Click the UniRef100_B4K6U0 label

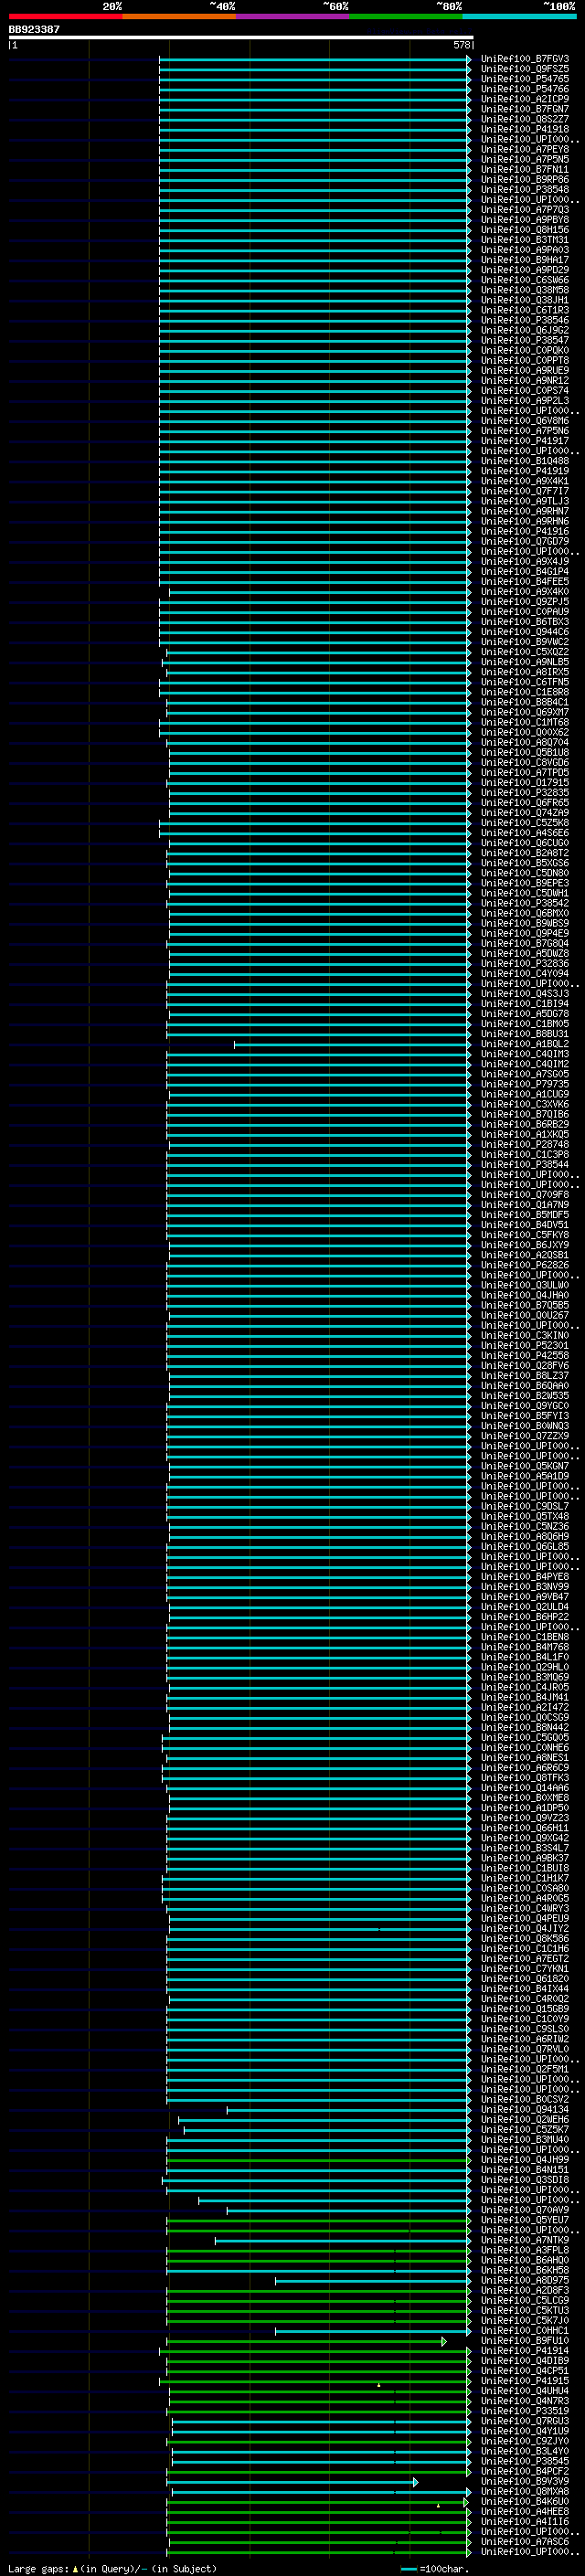[525, 2501]
